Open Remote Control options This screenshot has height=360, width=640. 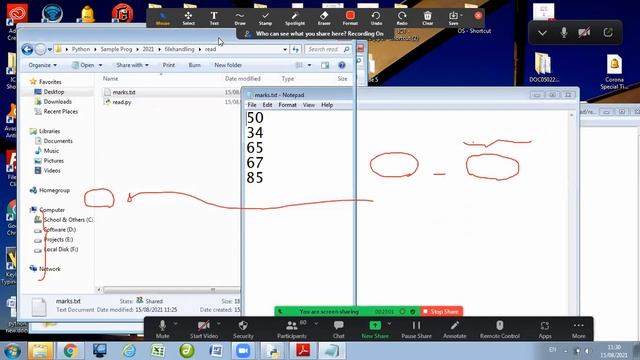pyautogui.click(x=500, y=329)
